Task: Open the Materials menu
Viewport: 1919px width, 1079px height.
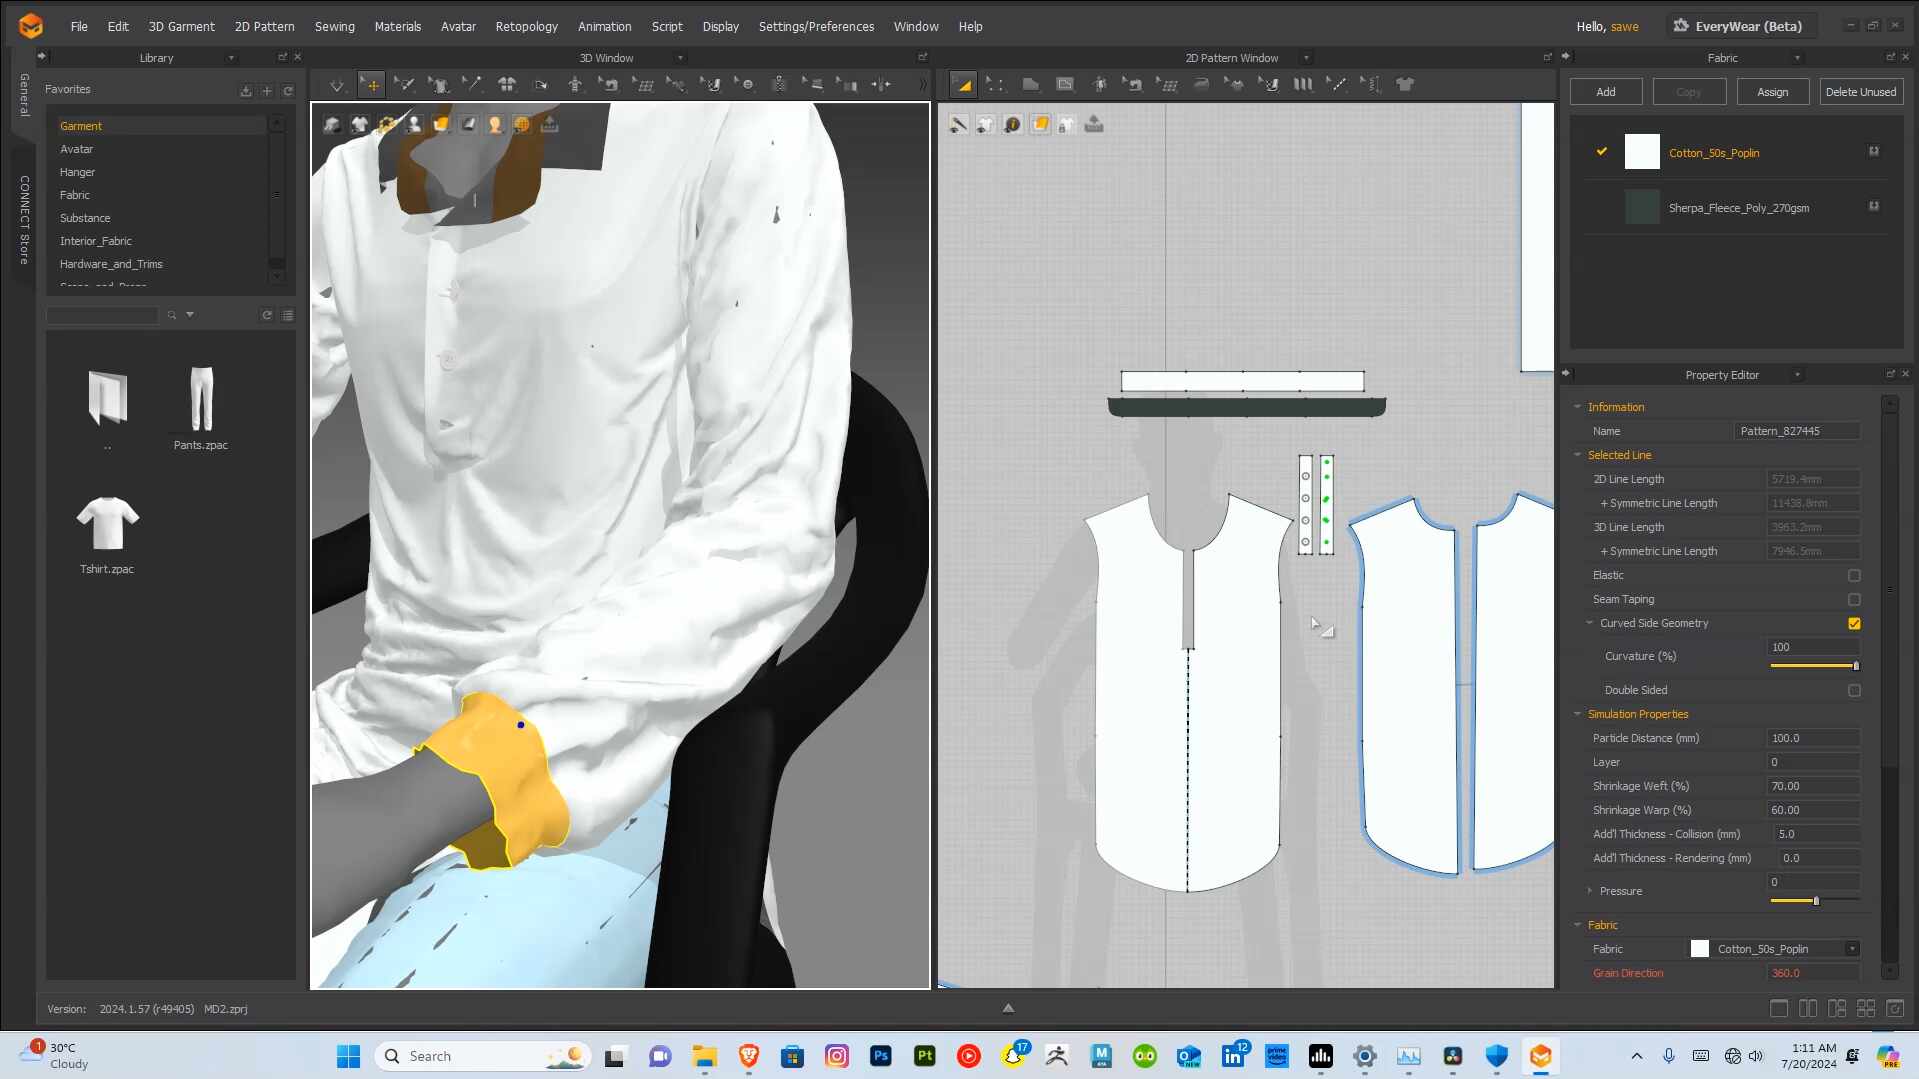Action: pyautogui.click(x=397, y=27)
